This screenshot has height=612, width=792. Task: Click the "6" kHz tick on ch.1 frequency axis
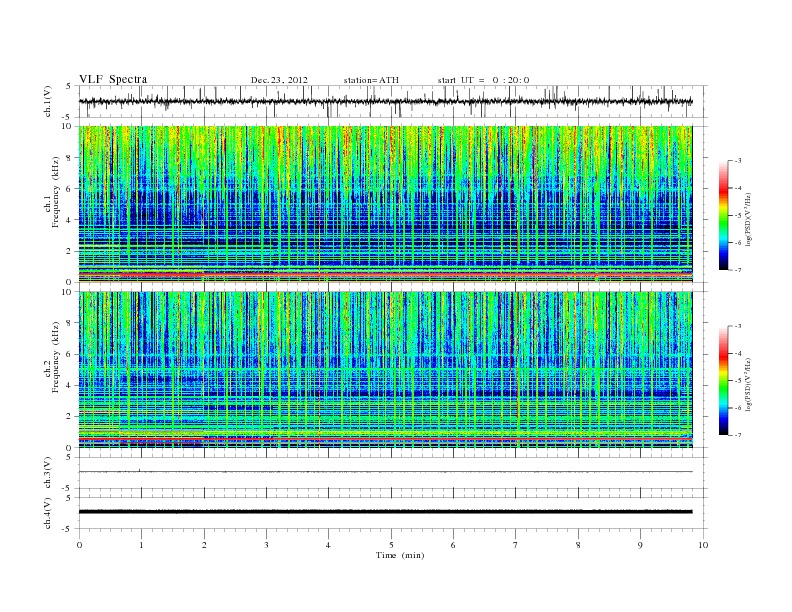(70, 189)
